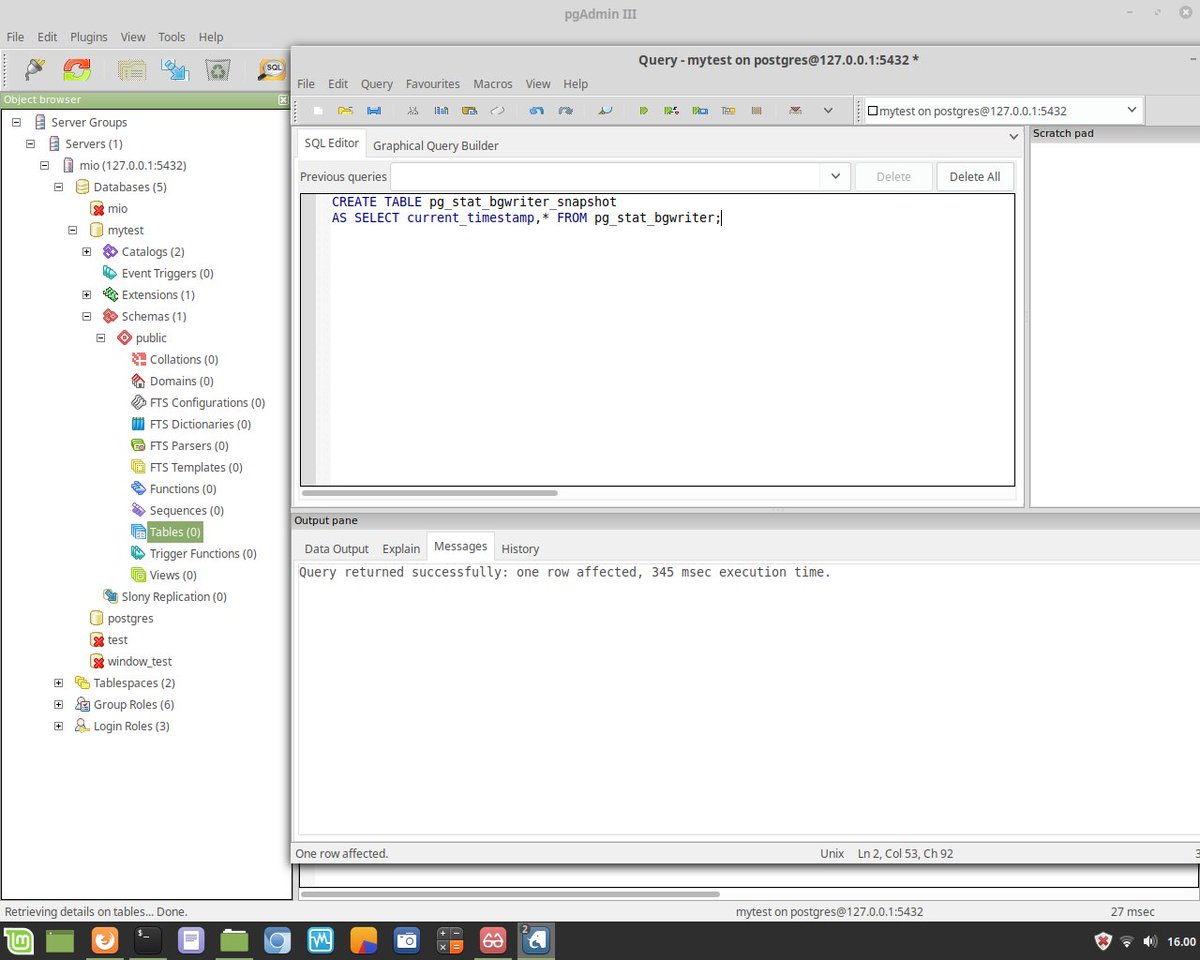The width and height of the screenshot is (1200, 960).
Task: Expand the Catalogs (2) node
Action: pyautogui.click(x=86, y=251)
